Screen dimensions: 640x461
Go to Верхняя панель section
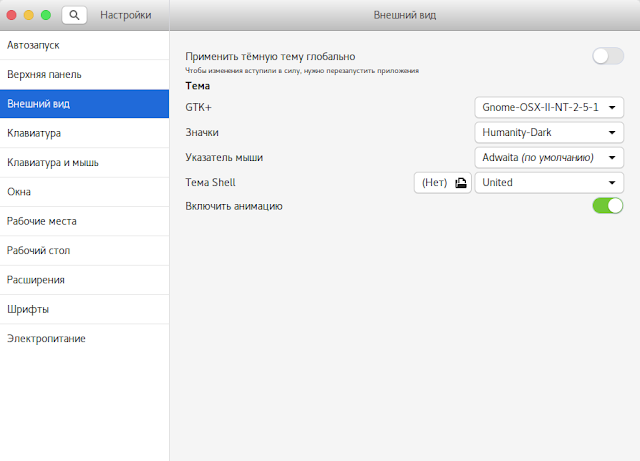(84, 75)
